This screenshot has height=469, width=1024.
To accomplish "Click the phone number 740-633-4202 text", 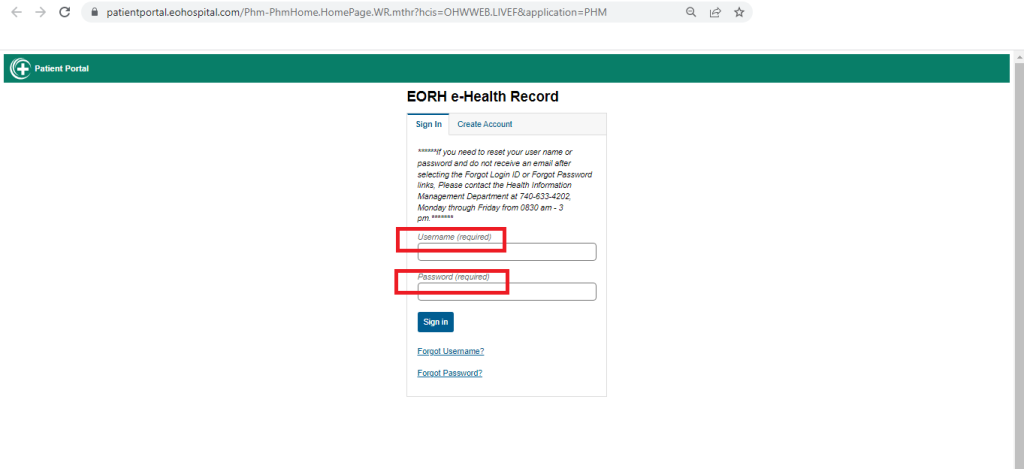I will point(546,196).
